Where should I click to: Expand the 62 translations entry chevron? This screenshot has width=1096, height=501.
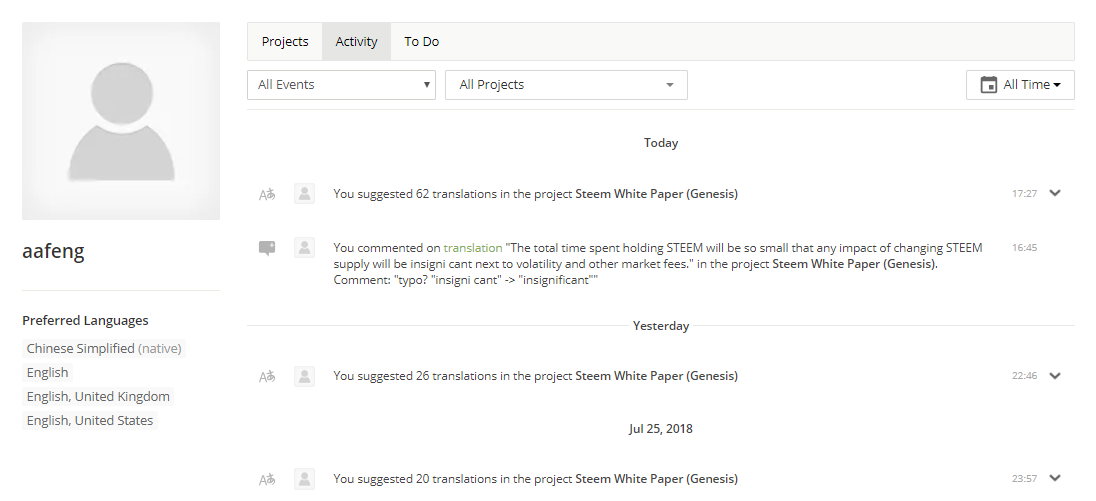click(1055, 194)
